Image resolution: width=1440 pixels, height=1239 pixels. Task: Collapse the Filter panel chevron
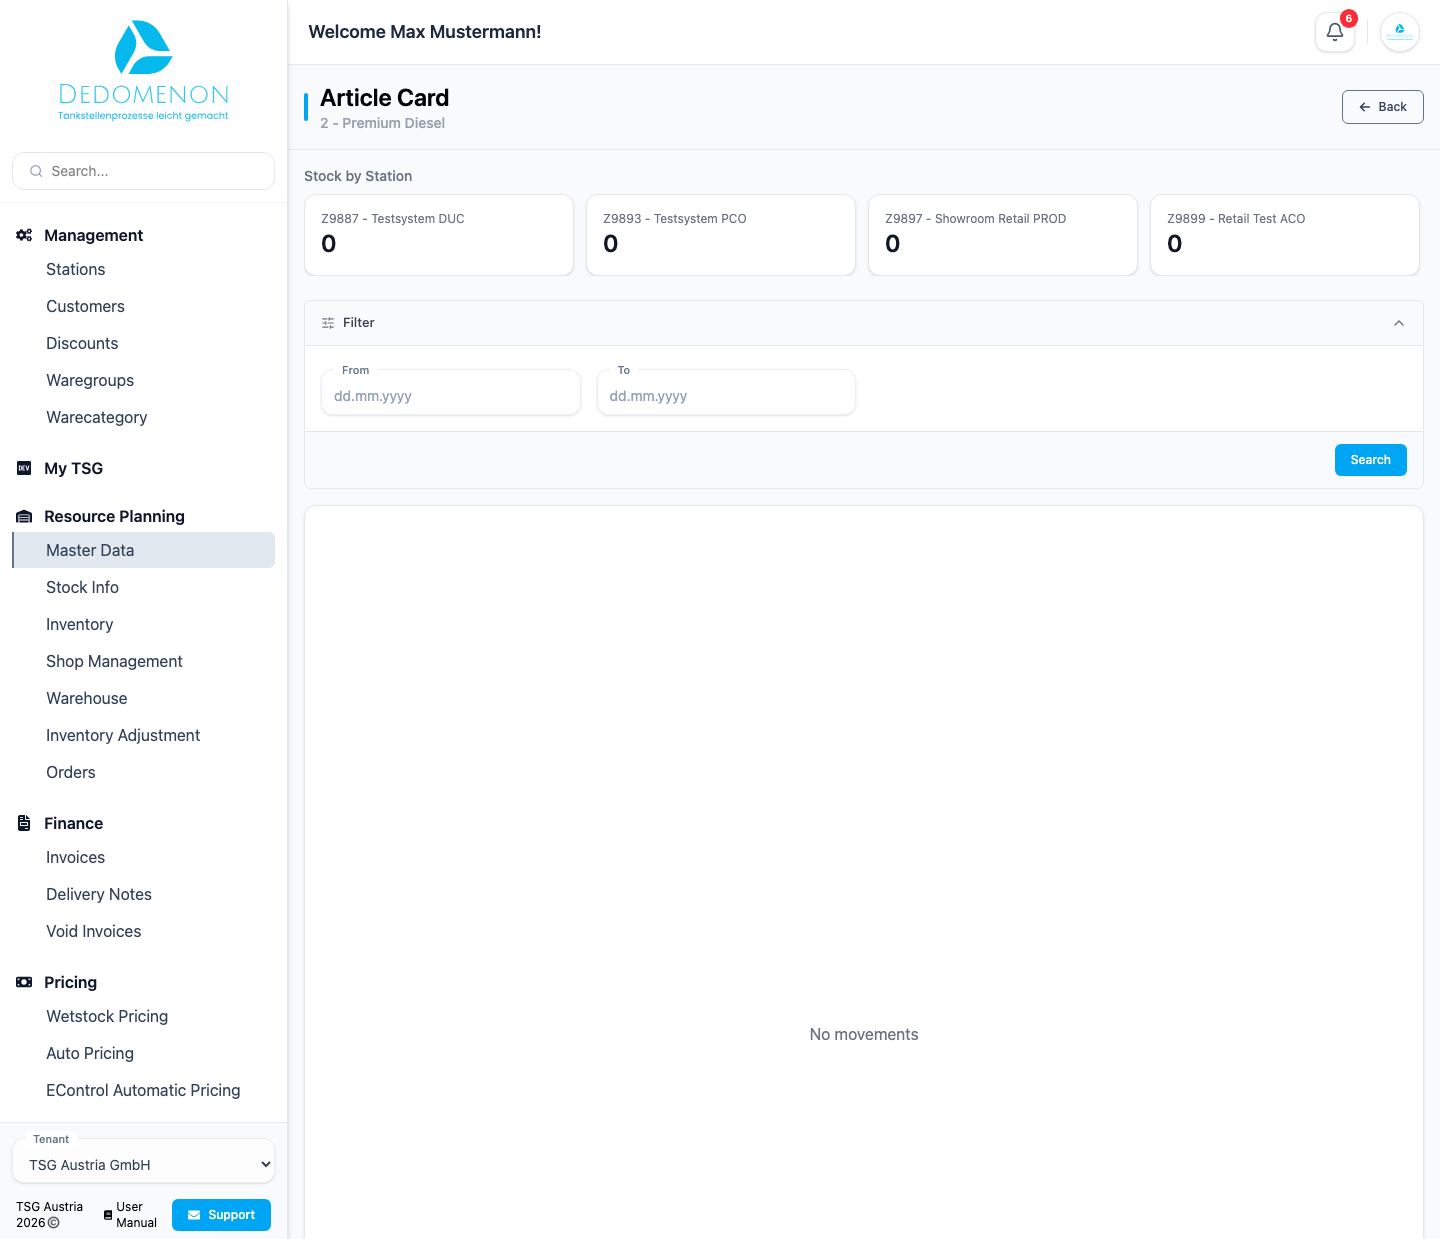[x=1399, y=323]
